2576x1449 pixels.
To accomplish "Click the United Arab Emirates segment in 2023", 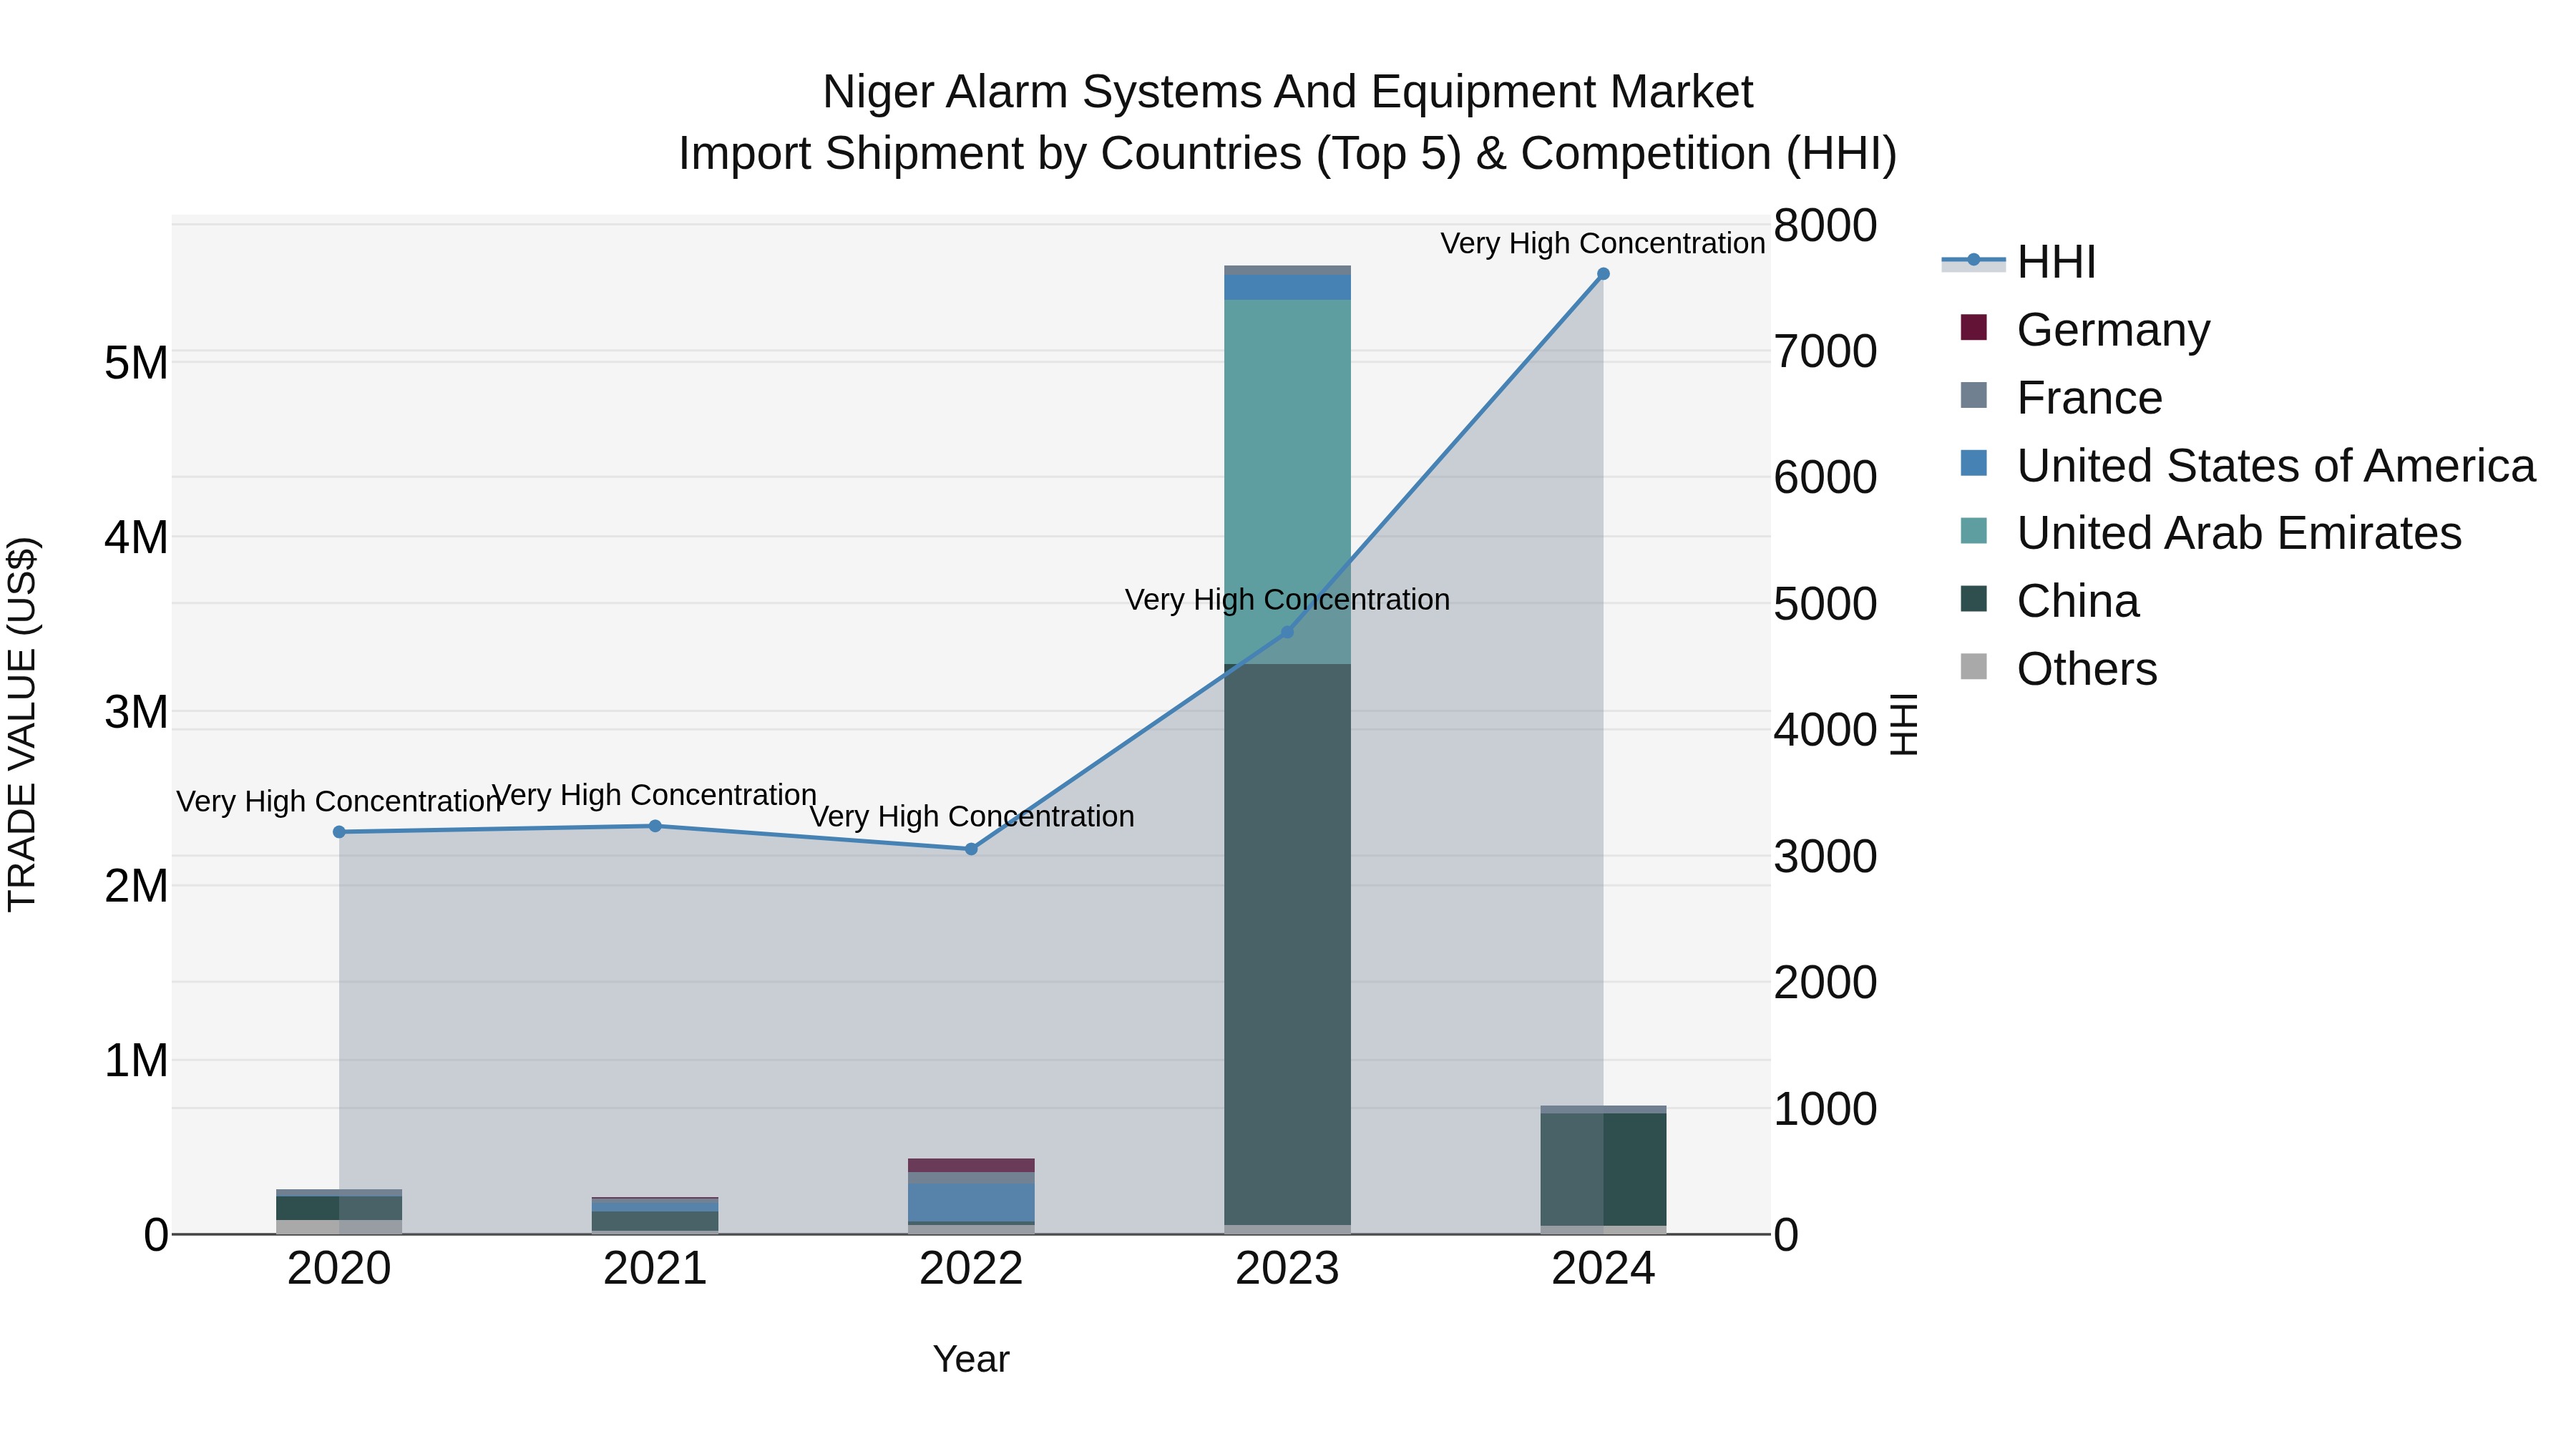I will (x=1287, y=482).
